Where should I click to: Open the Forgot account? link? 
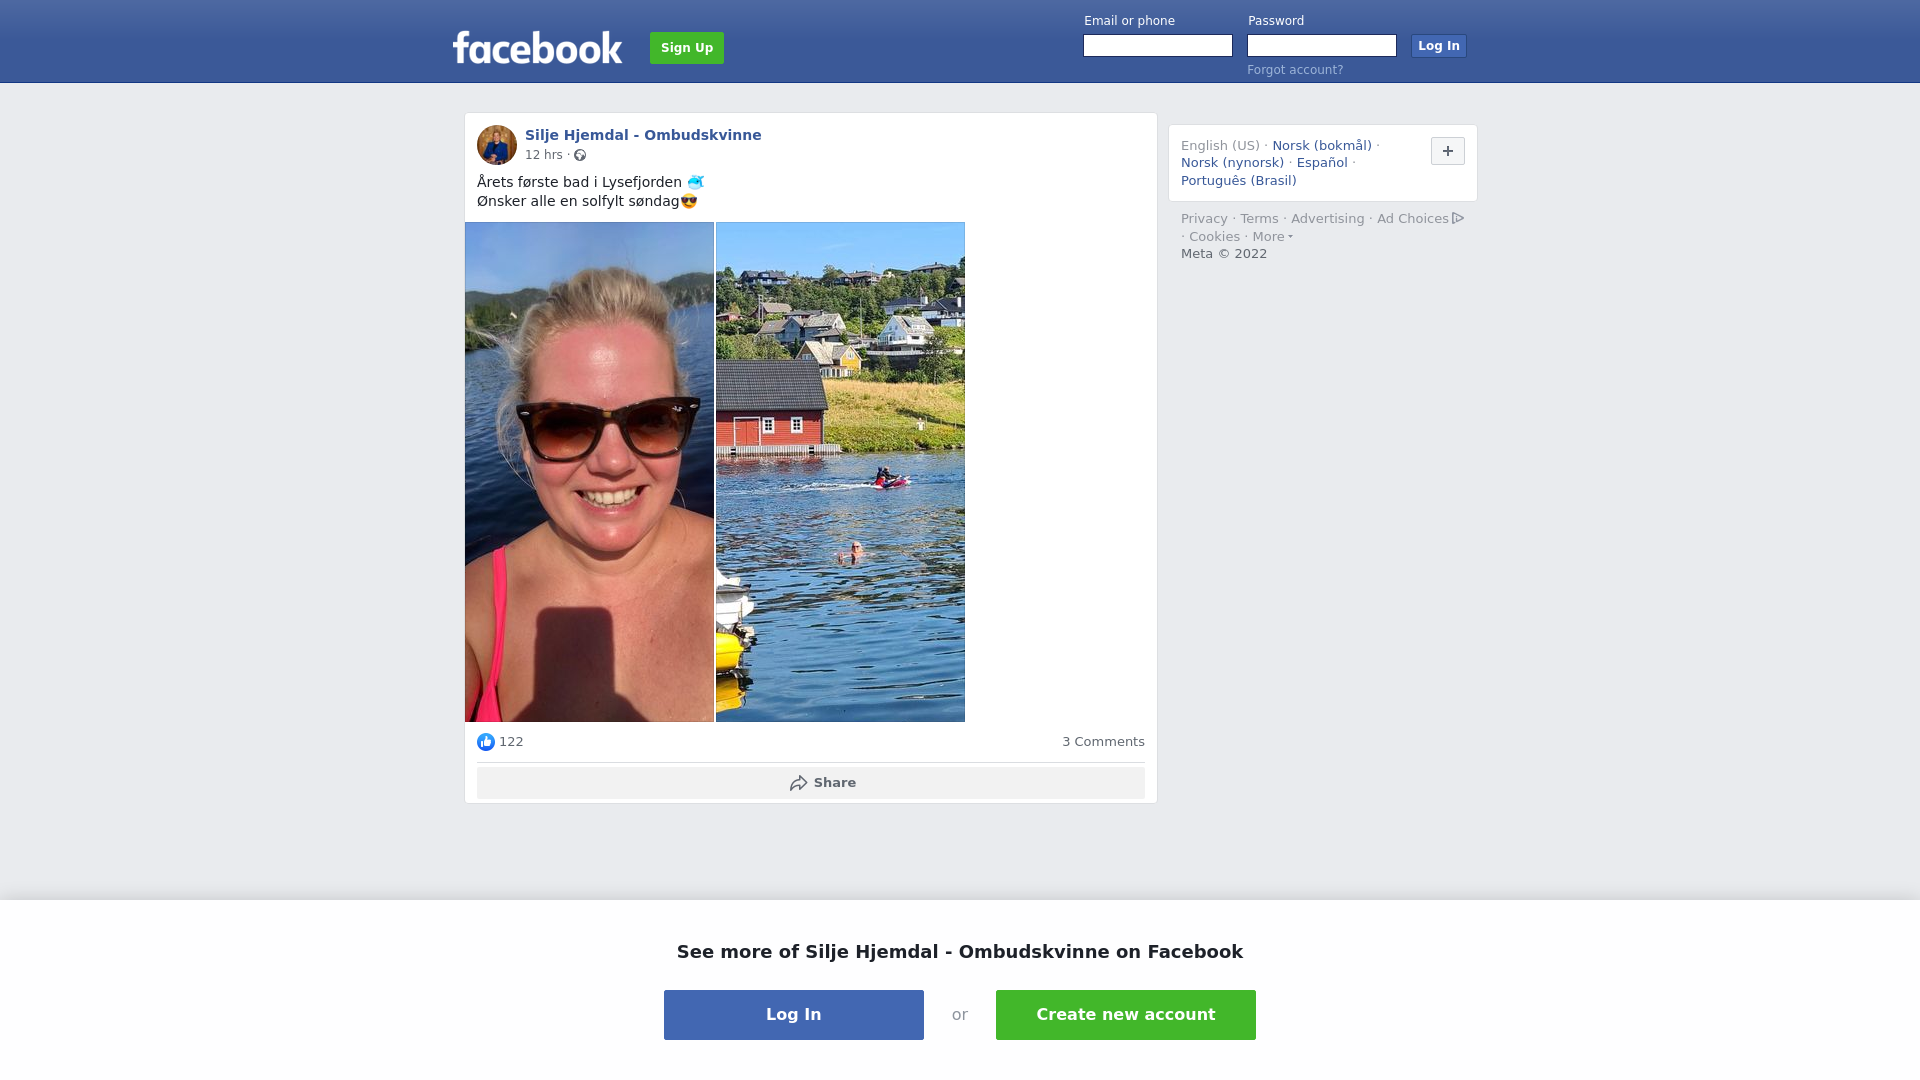click(x=1295, y=70)
